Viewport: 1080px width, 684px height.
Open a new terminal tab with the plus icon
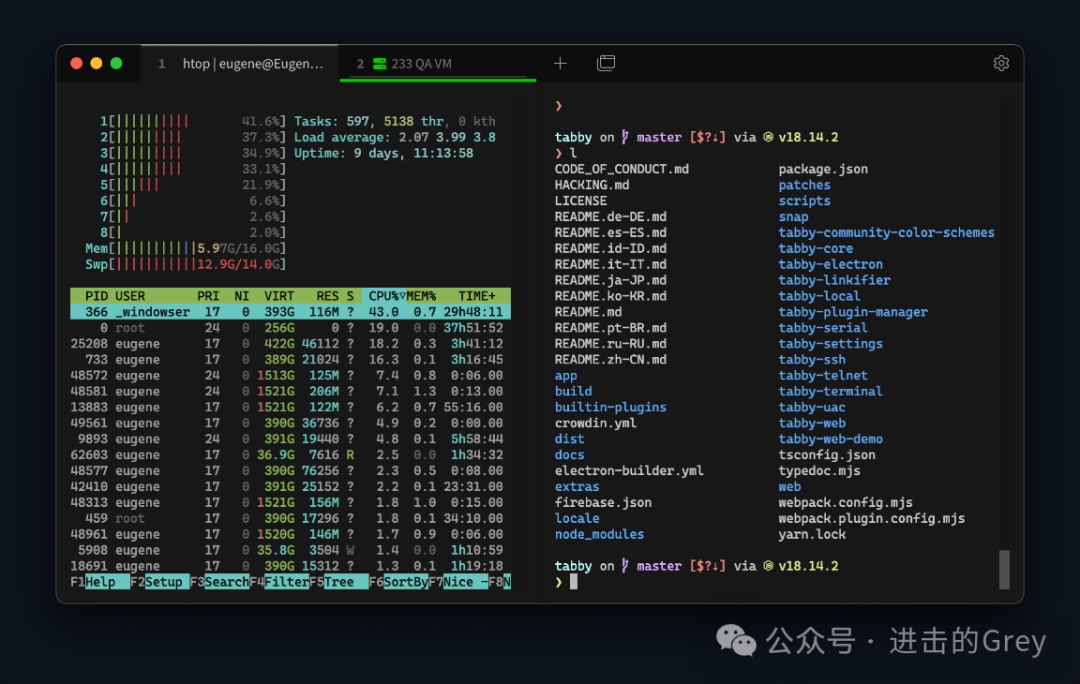click(560, 63)
